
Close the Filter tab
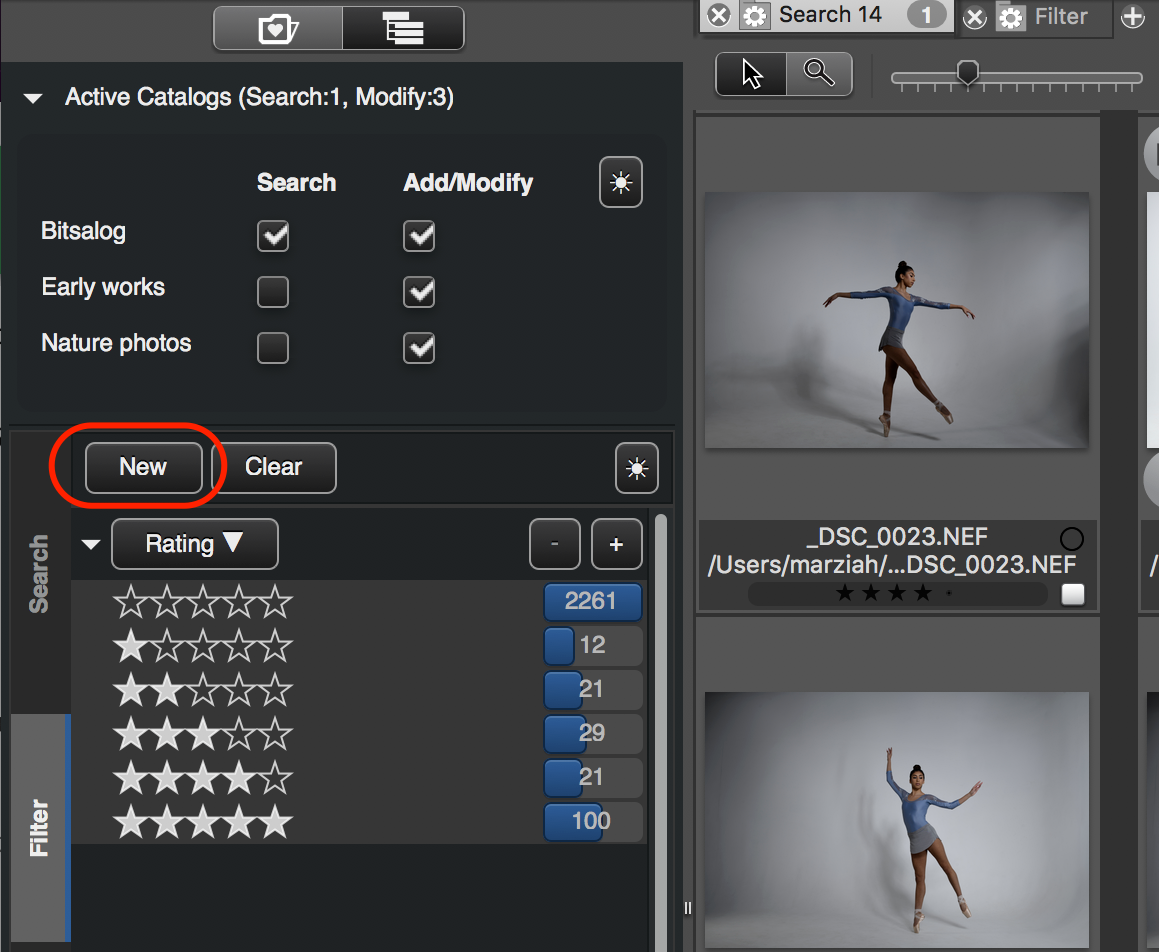[x=975, y=17]
